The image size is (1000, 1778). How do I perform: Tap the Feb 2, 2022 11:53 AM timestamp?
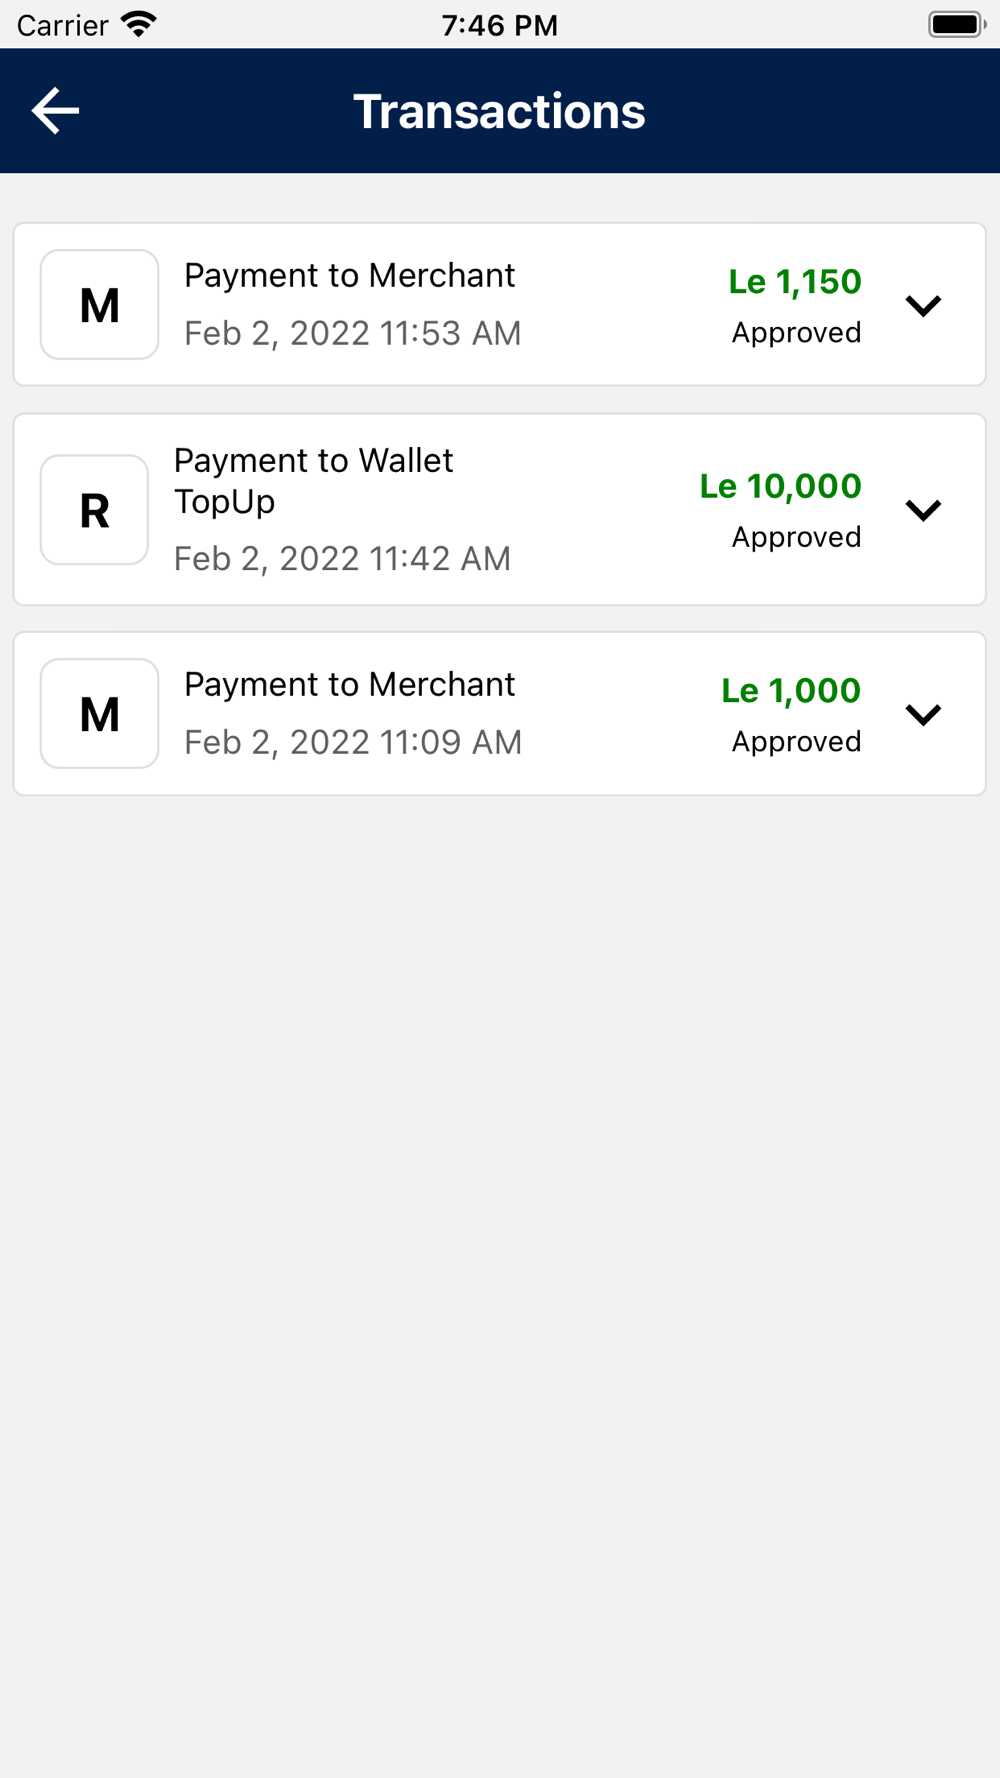click(x=353, y=333)
